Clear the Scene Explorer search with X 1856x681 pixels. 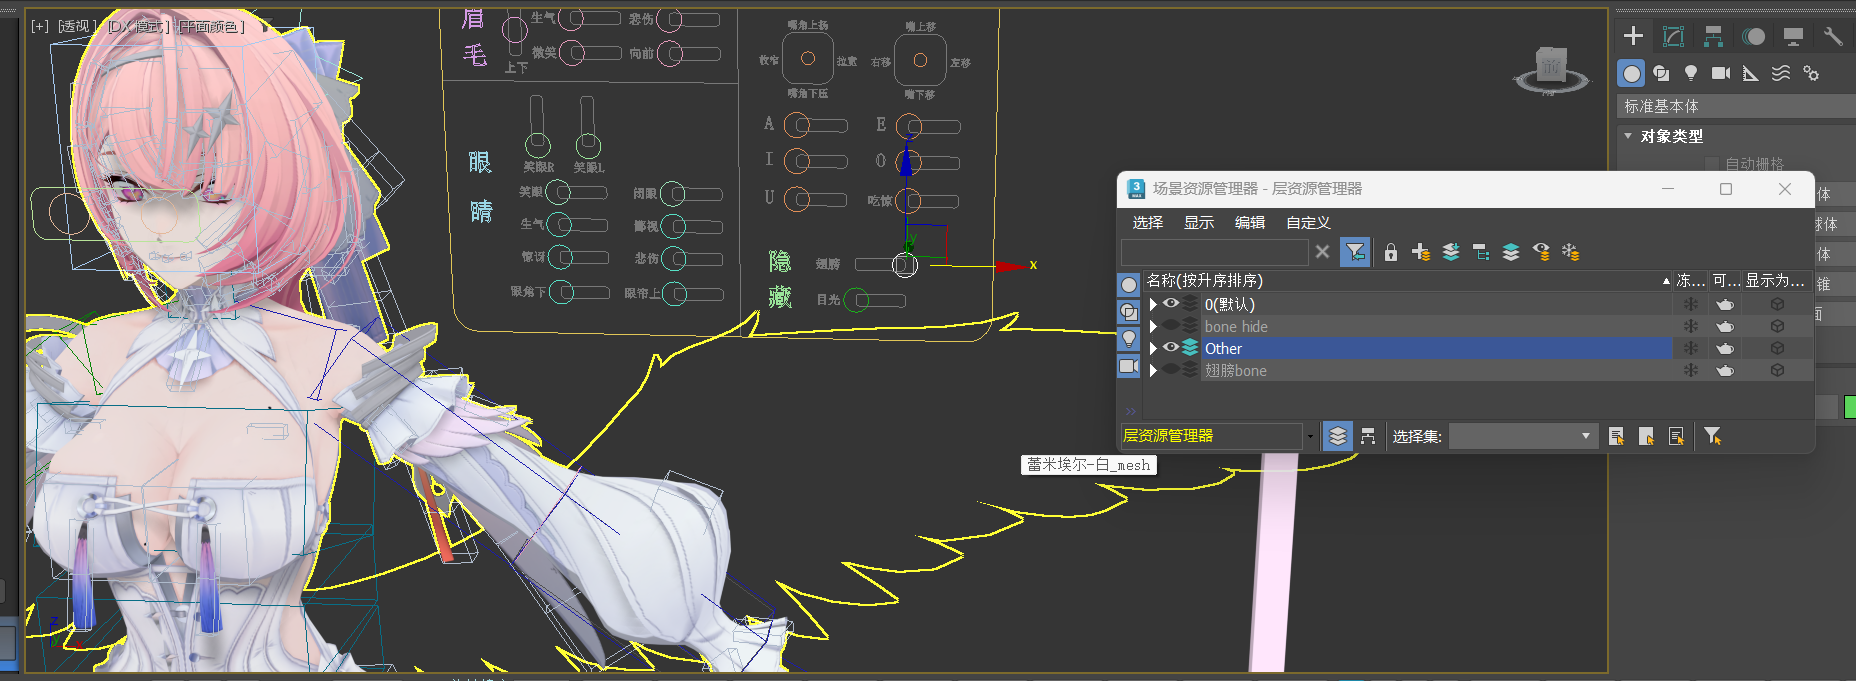pyautogui.click(x=1322, y=252)
